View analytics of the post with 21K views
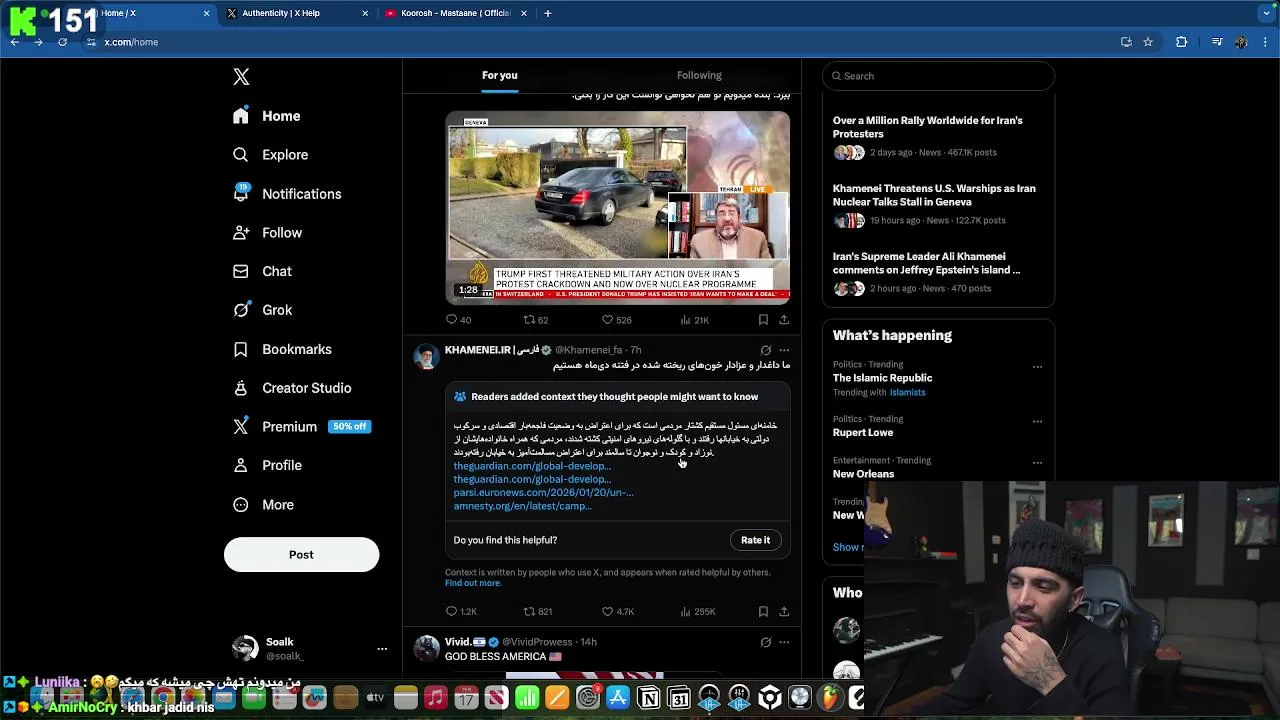The image size is (1280, 720). pos(695,320)
